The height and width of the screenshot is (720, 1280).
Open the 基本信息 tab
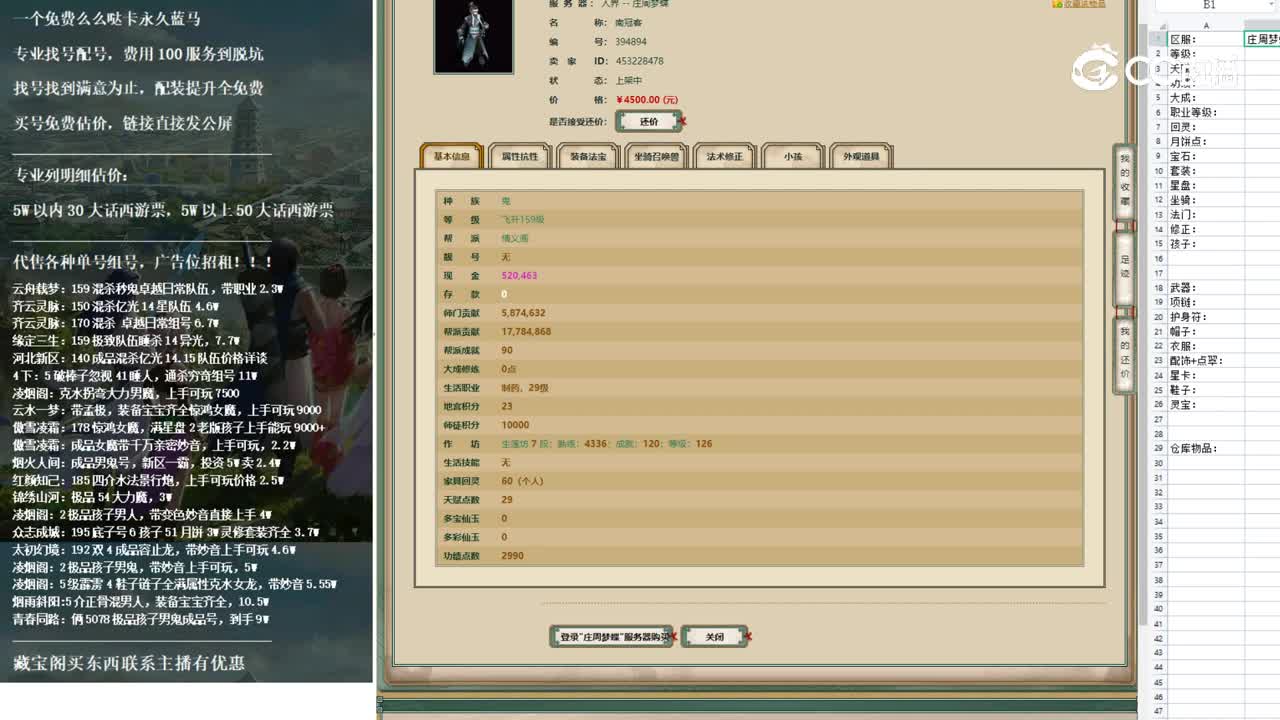click(452, 156)
